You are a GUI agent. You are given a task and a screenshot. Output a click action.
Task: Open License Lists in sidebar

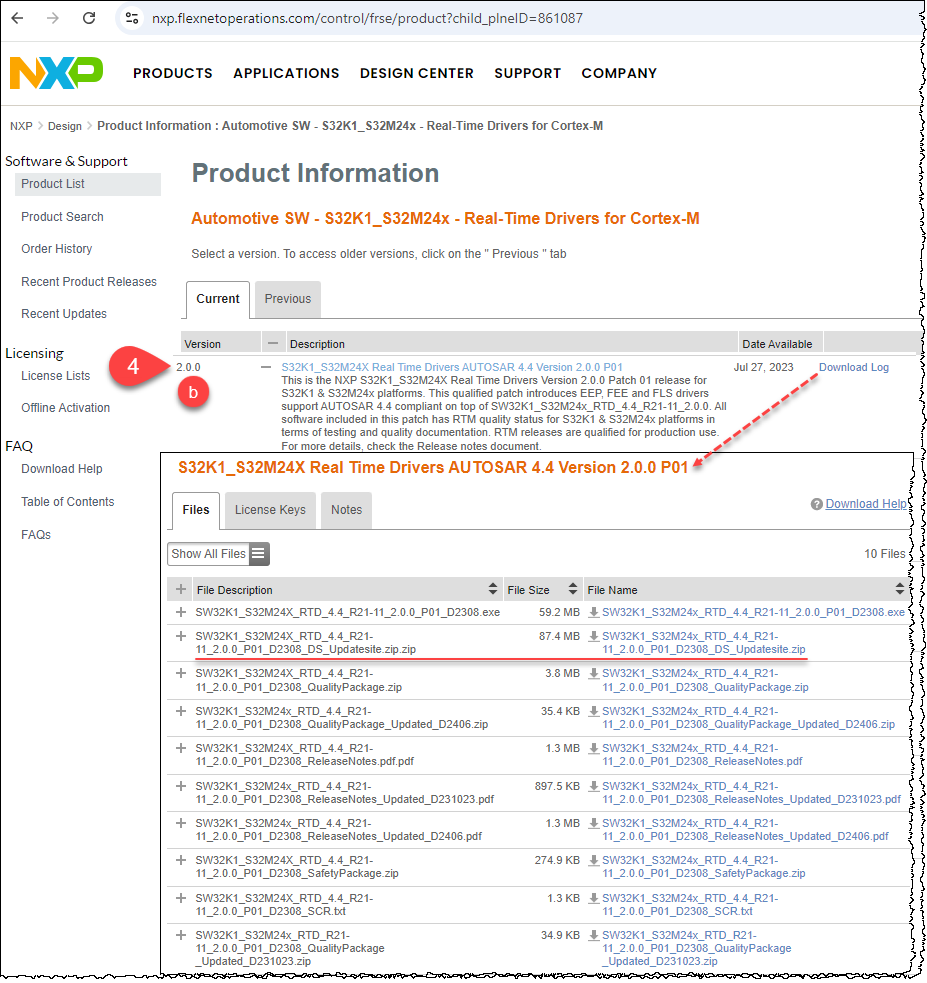(56, 376)
